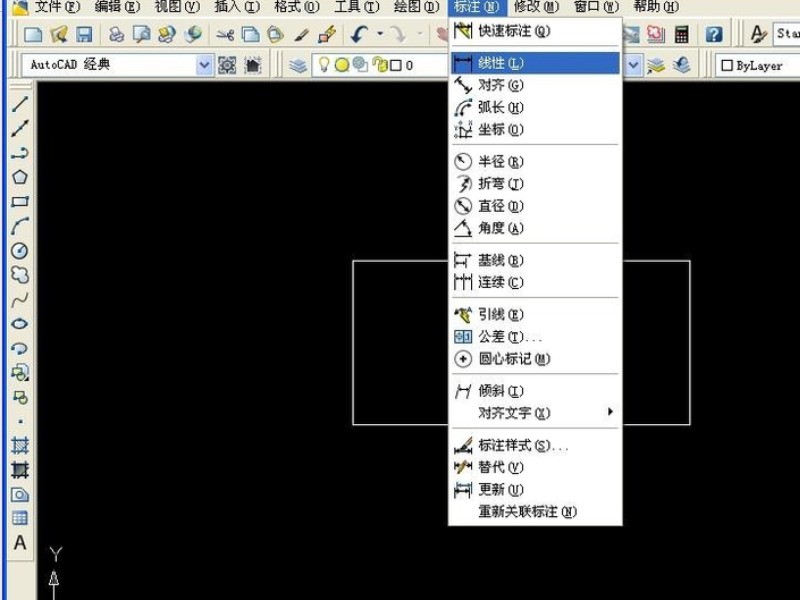The height and width of the screenshot is (600, 800).
Task: Open the QuickCalc calculator icon
Action: tap(681, 34)
